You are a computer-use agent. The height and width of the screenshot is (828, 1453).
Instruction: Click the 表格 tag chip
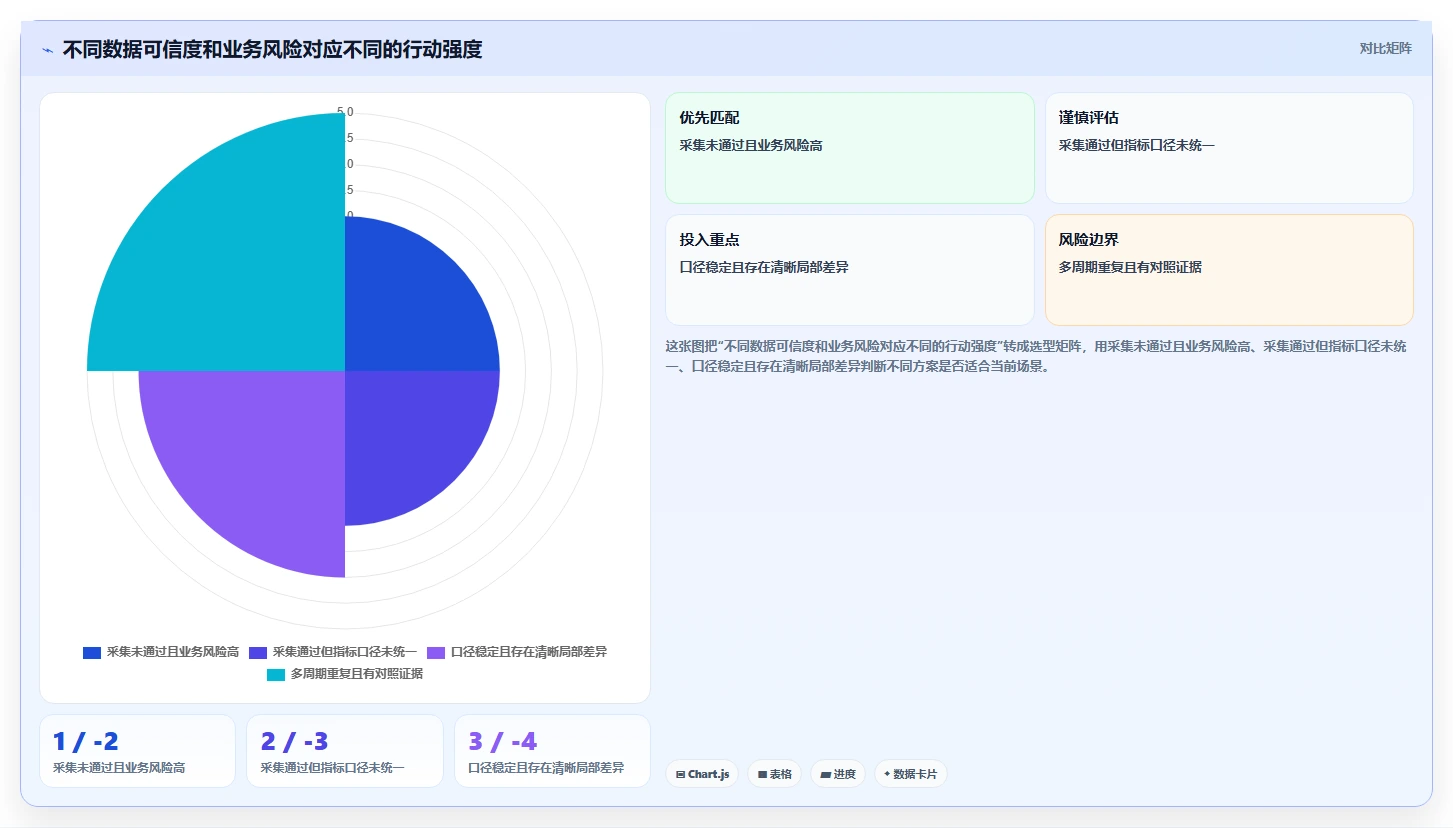pyautogui.click(x=774, y=774)
